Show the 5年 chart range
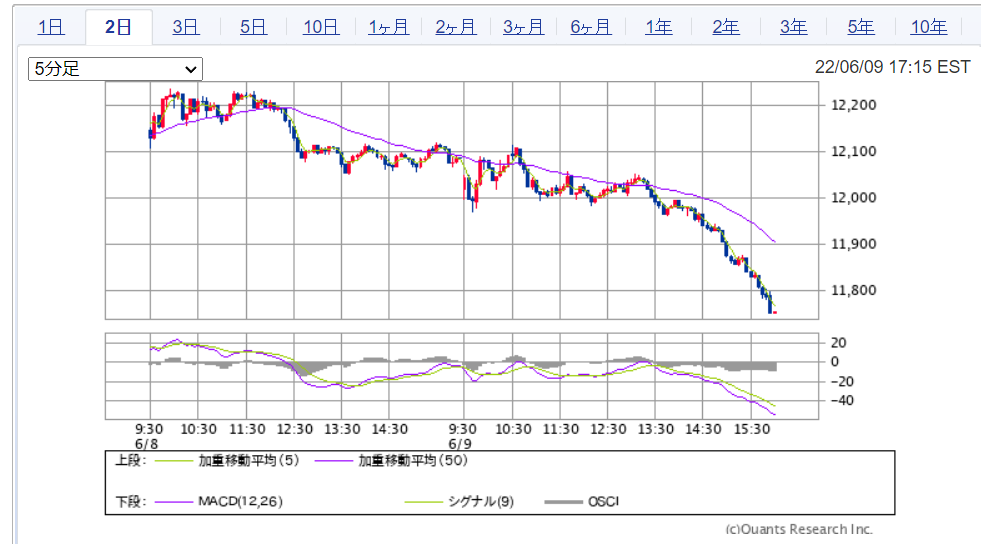The width and height of the screenshot is (981, 544). [x=860, y=27]
